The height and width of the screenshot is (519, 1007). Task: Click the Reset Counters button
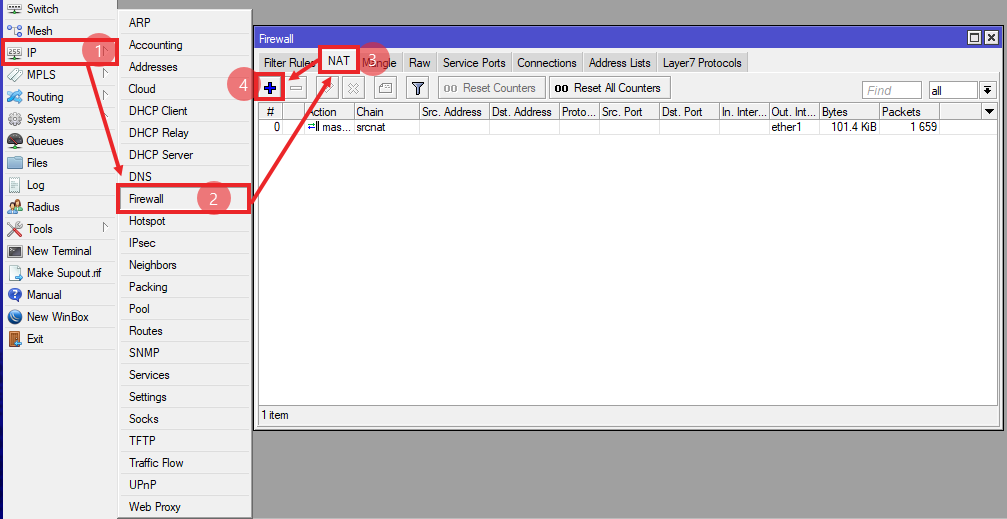[491, 88]
